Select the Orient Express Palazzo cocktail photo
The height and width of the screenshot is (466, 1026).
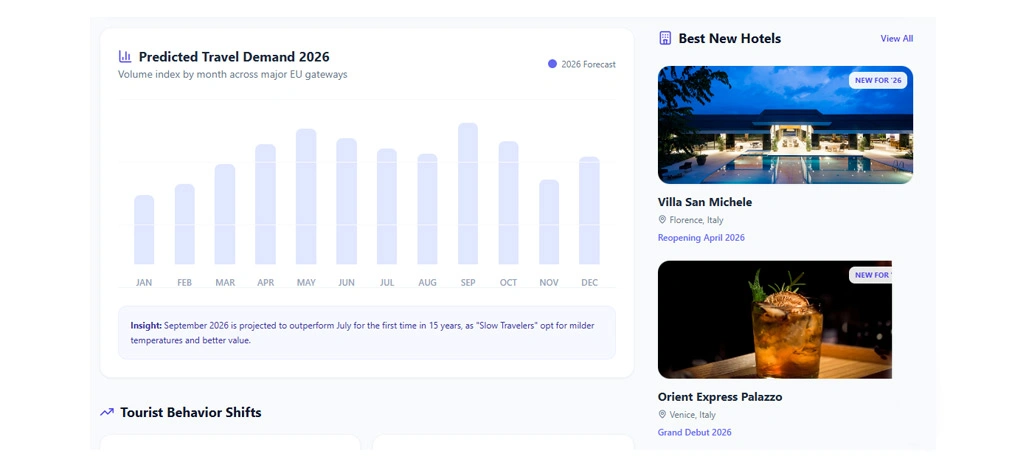[774, 320]
